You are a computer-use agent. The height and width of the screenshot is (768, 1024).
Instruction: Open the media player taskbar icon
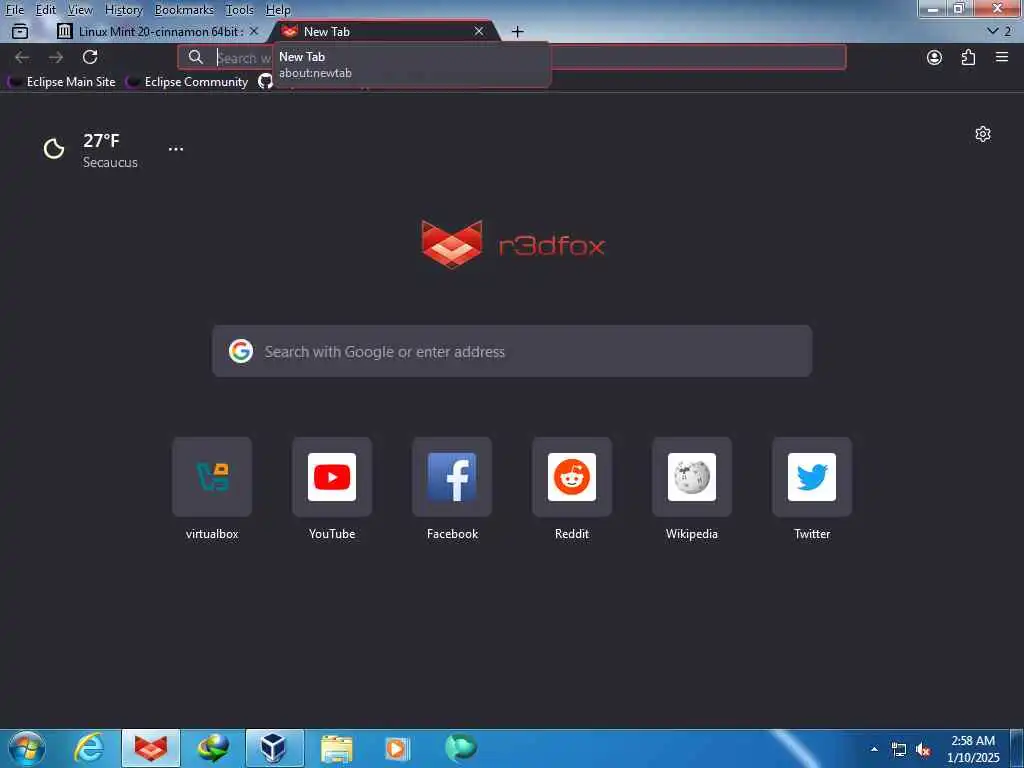coord(397,748)
